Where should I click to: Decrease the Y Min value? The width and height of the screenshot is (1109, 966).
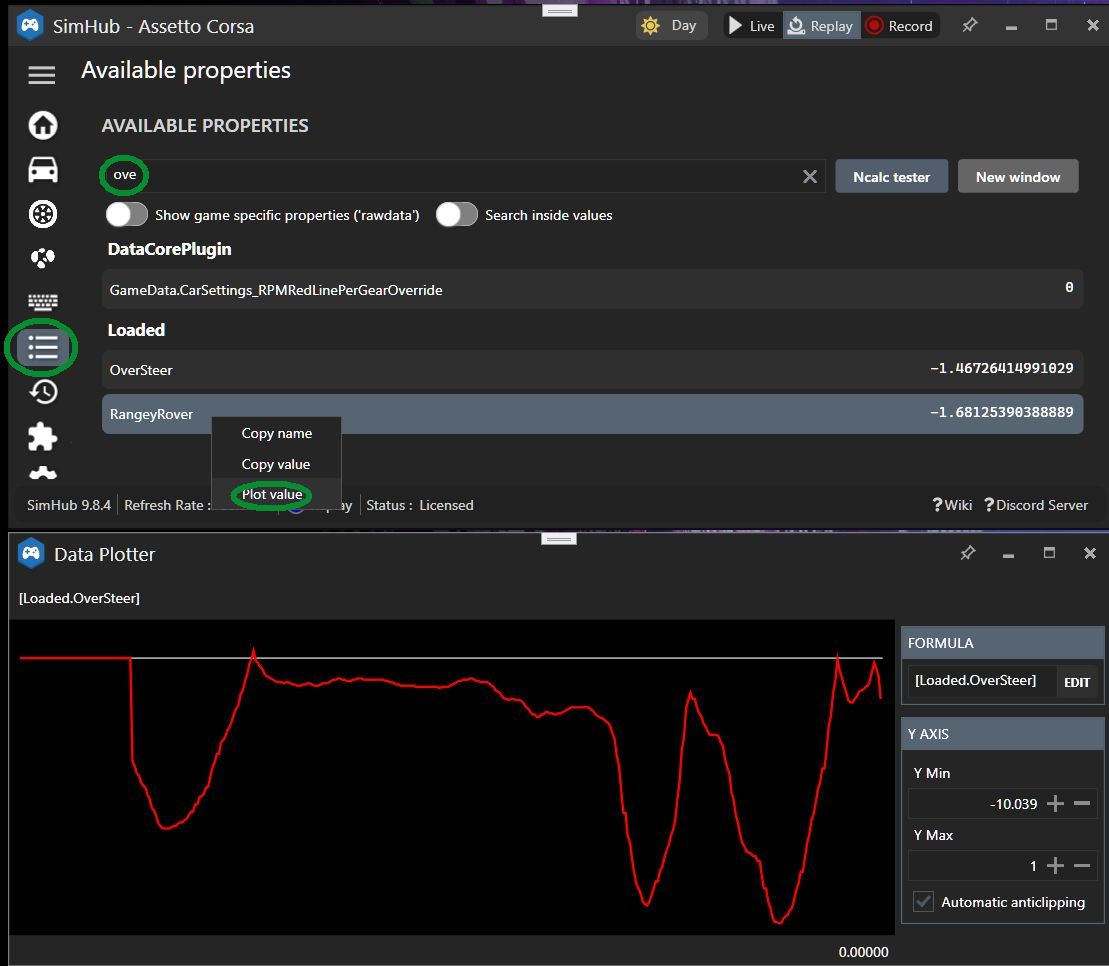(x=1082, y=803)
